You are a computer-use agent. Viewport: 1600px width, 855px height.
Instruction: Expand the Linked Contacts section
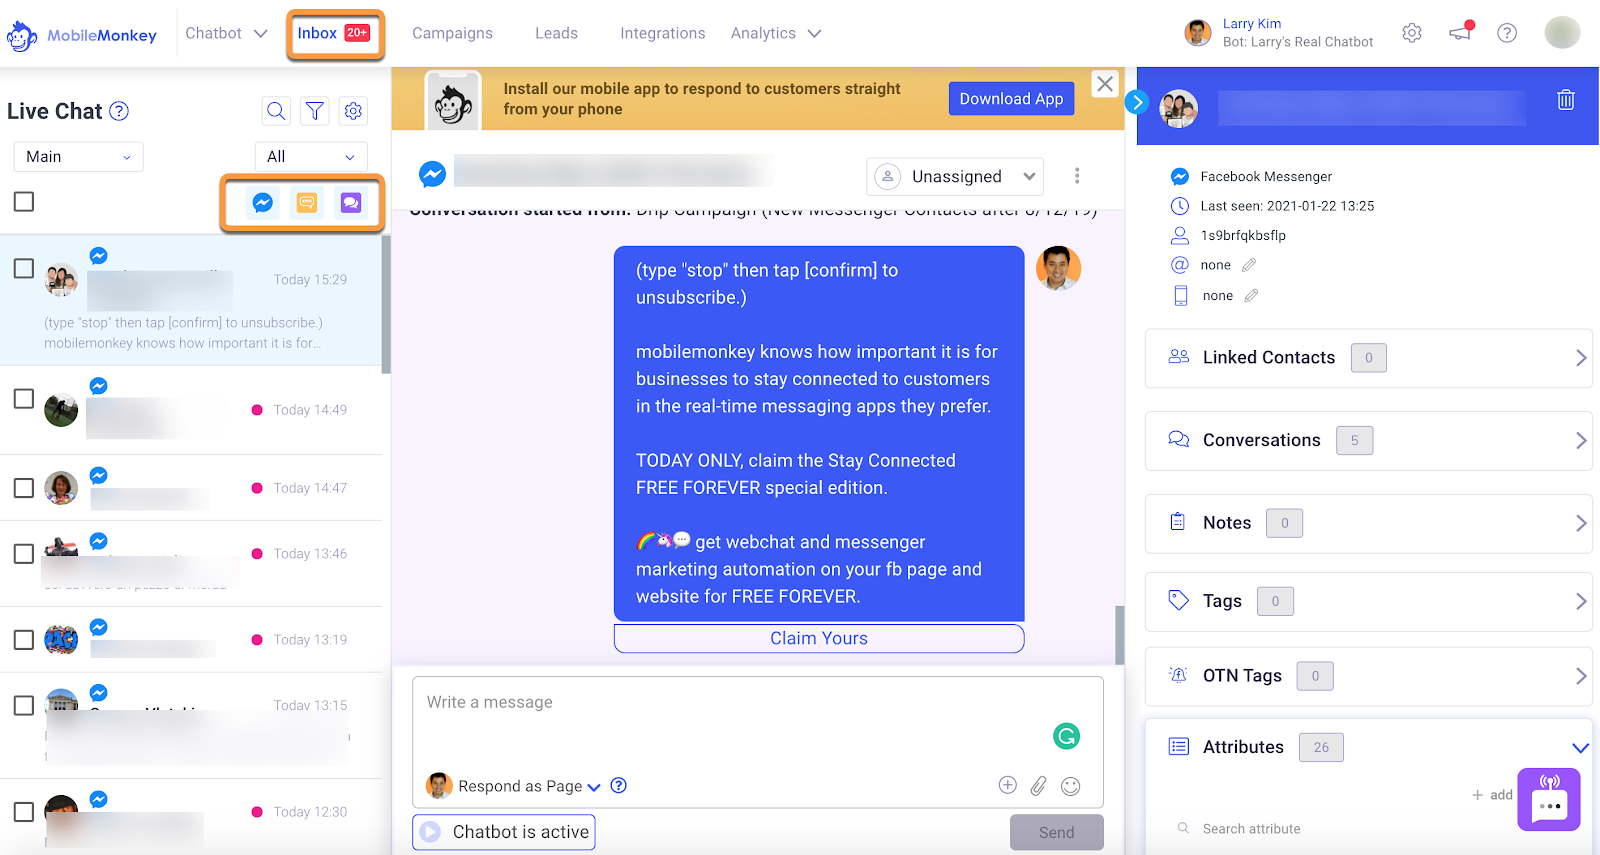[x=1368, y=358]
